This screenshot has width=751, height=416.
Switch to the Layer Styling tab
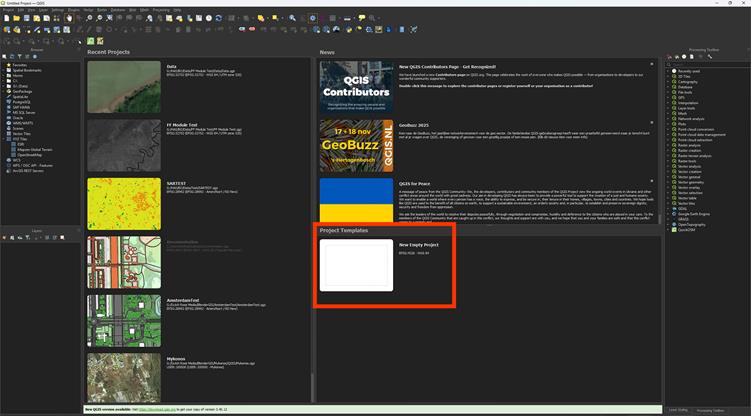click(676, 410)
